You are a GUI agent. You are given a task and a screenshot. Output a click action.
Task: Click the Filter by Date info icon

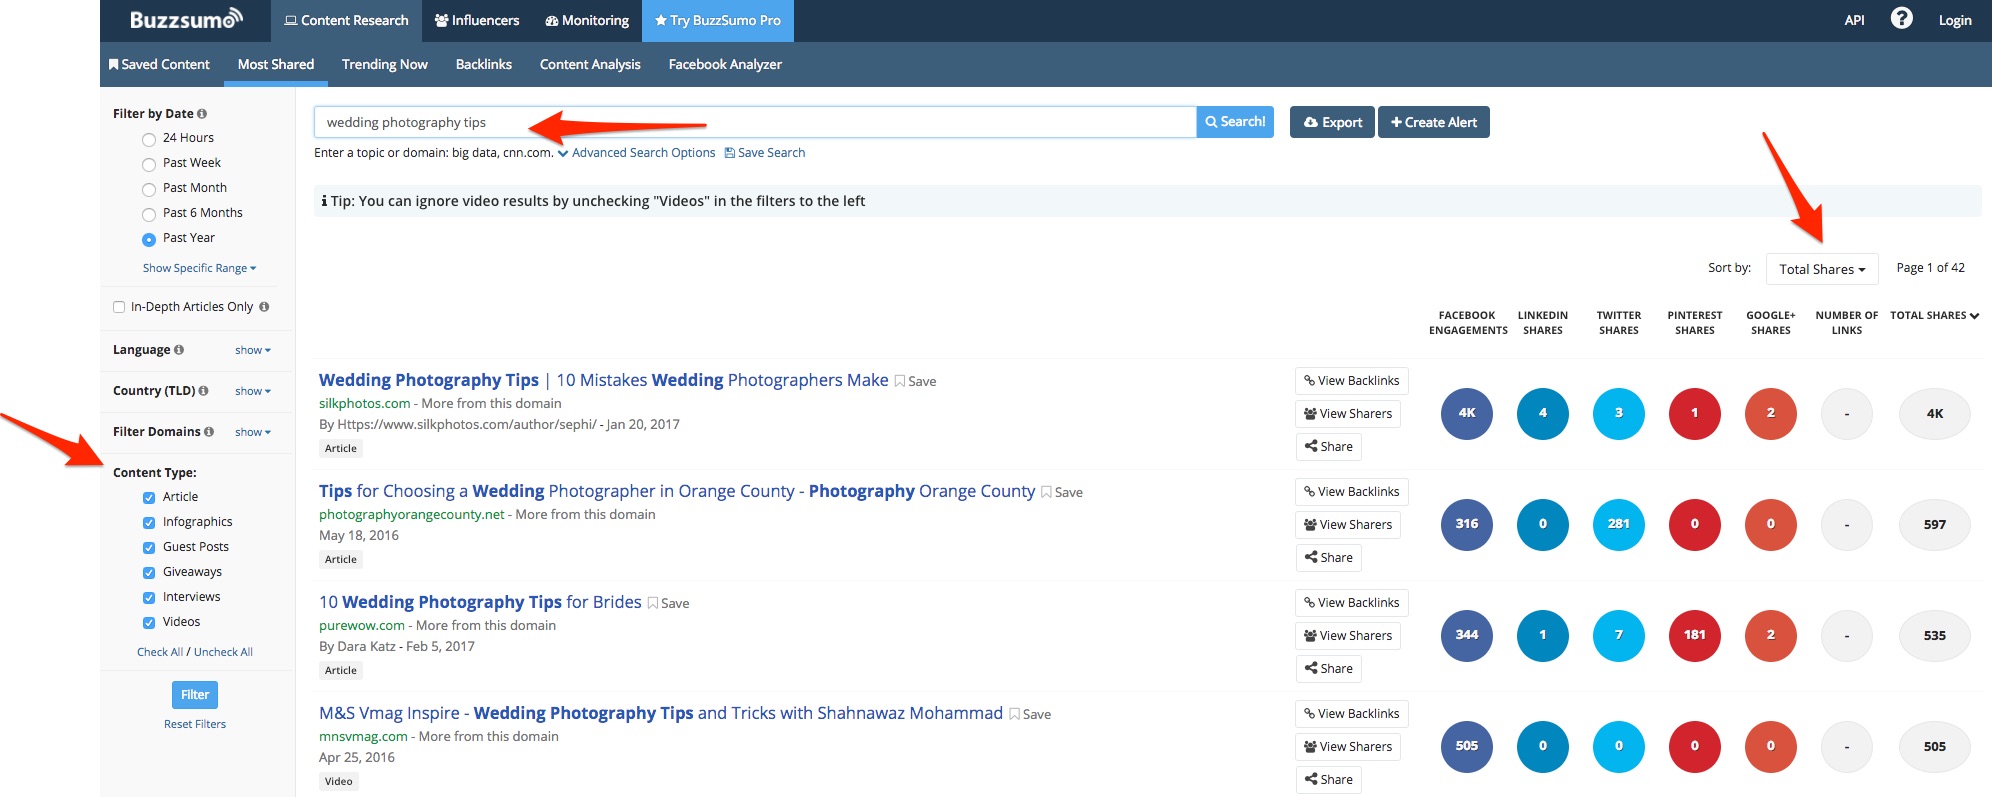click(202, 114)
